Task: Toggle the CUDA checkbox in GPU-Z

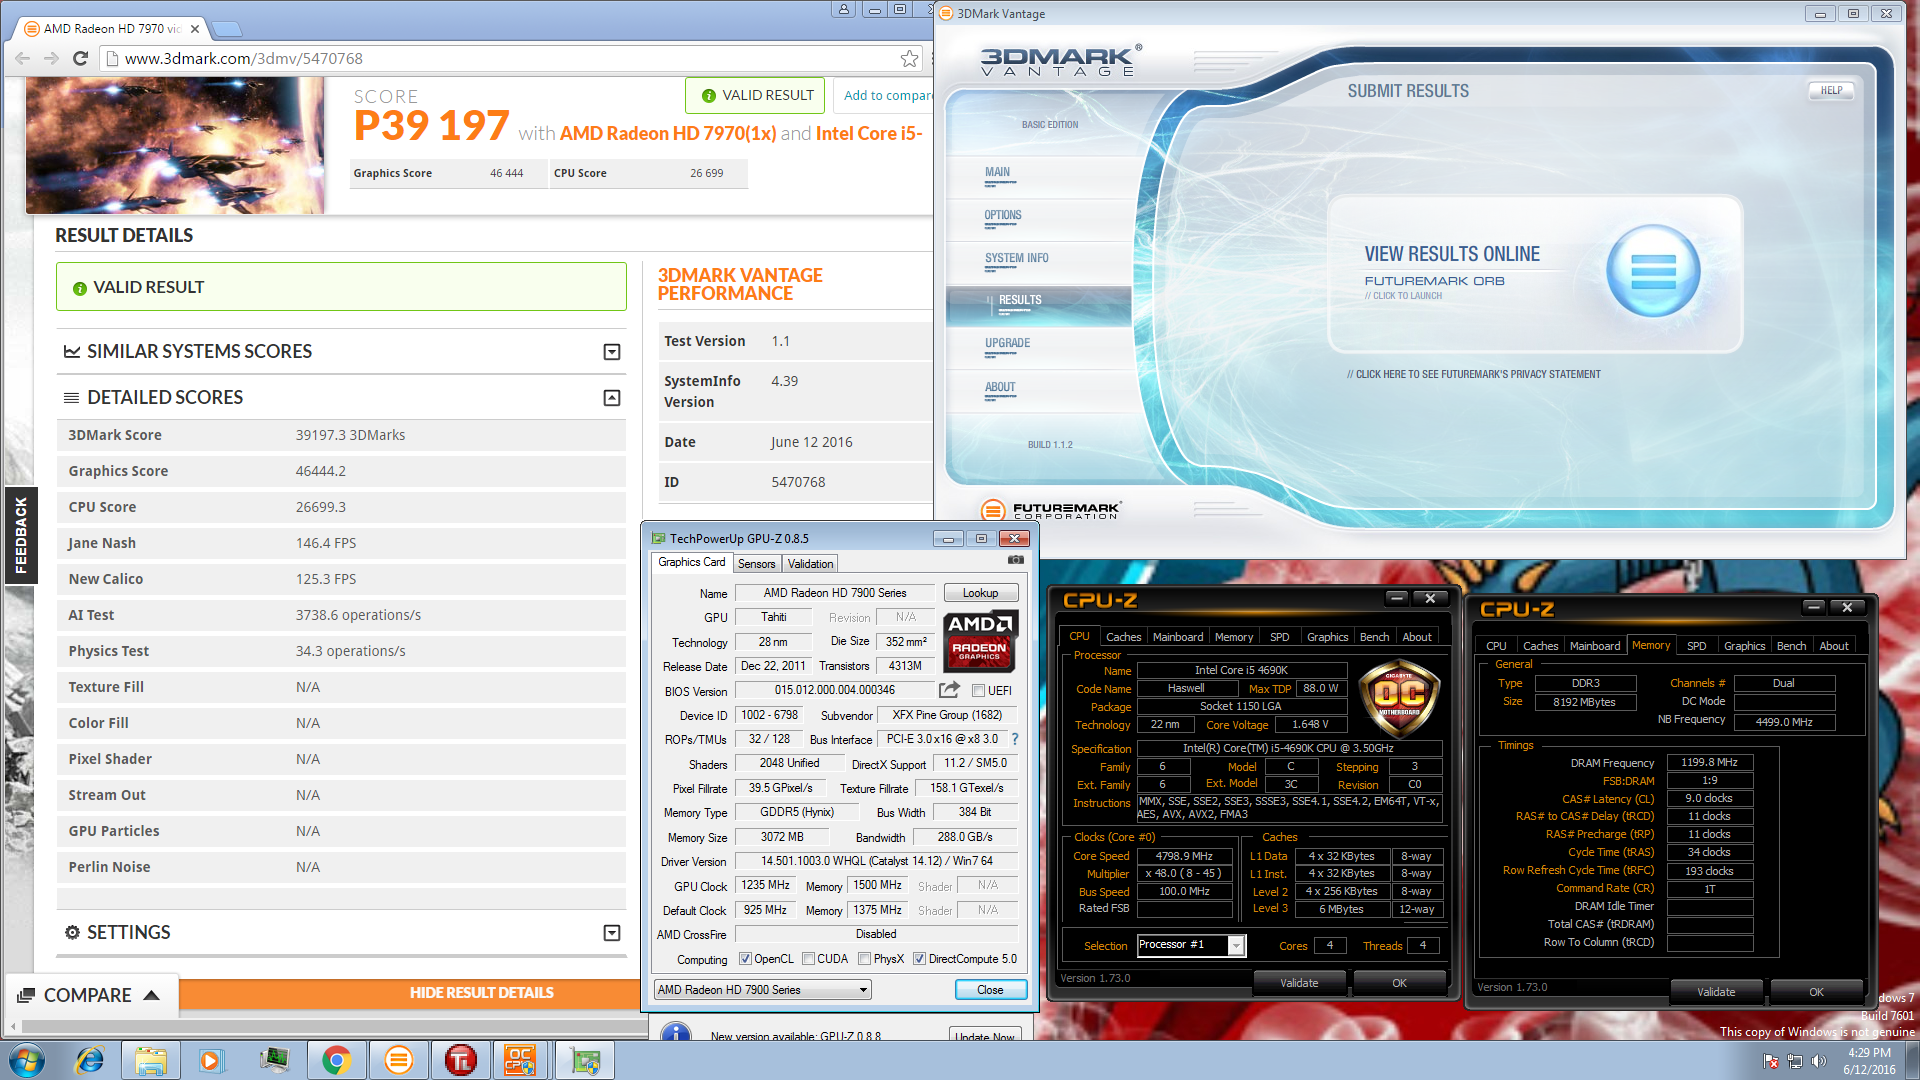Action: coord(808,959)
